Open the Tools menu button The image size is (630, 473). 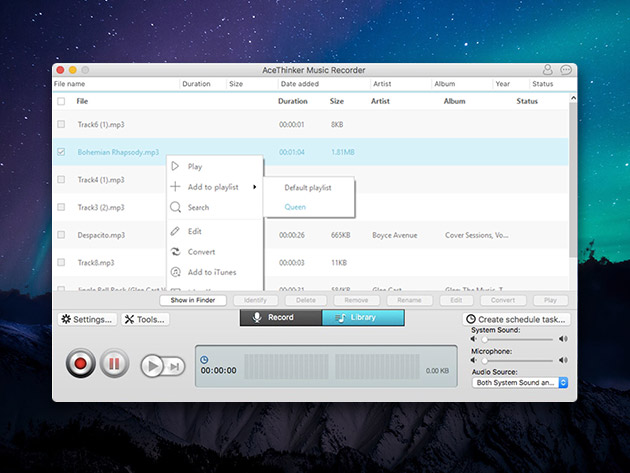(145, 319)
